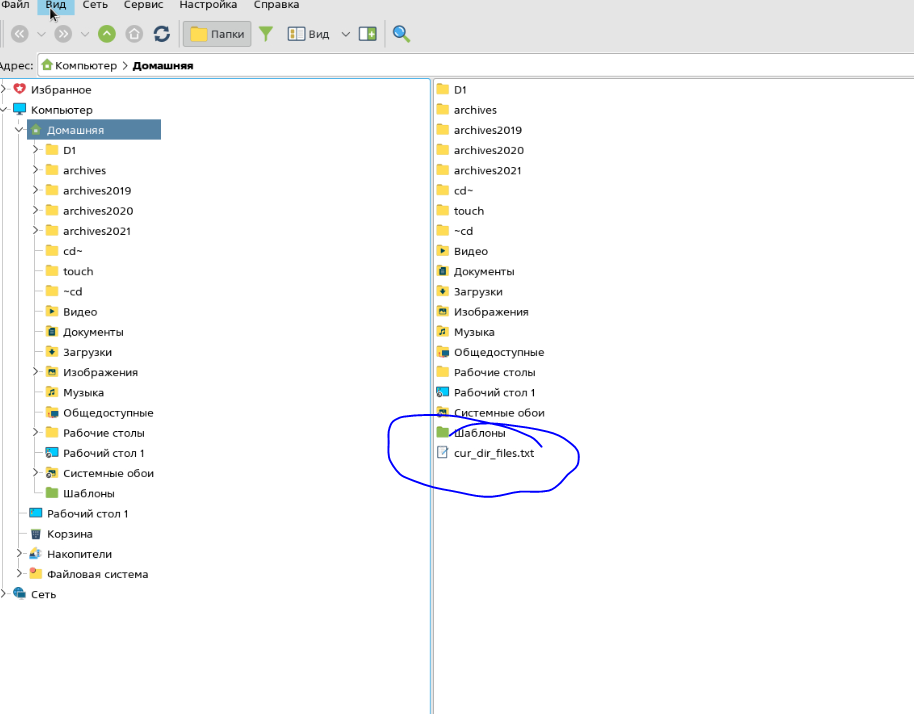Expand archives folder node in tree
914x714 pixels.
coord(36,170)
